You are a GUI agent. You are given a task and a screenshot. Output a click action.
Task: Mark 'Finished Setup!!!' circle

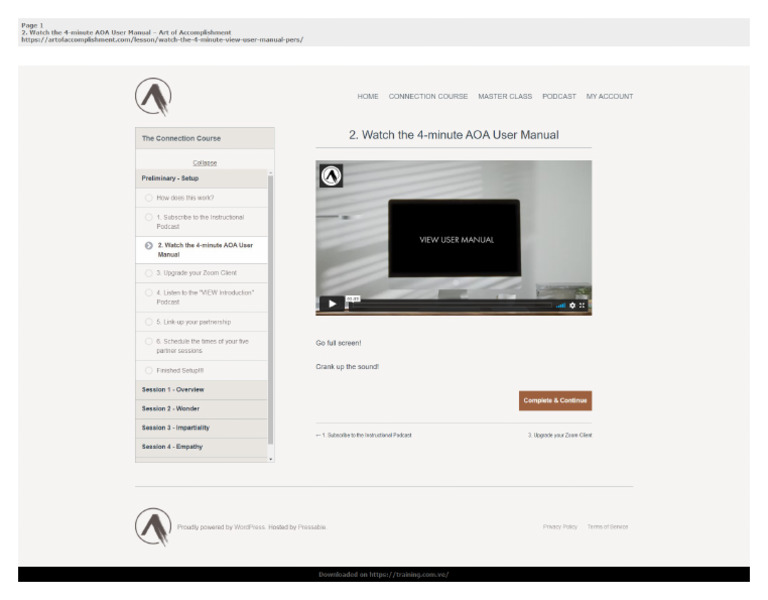[148, 370]
